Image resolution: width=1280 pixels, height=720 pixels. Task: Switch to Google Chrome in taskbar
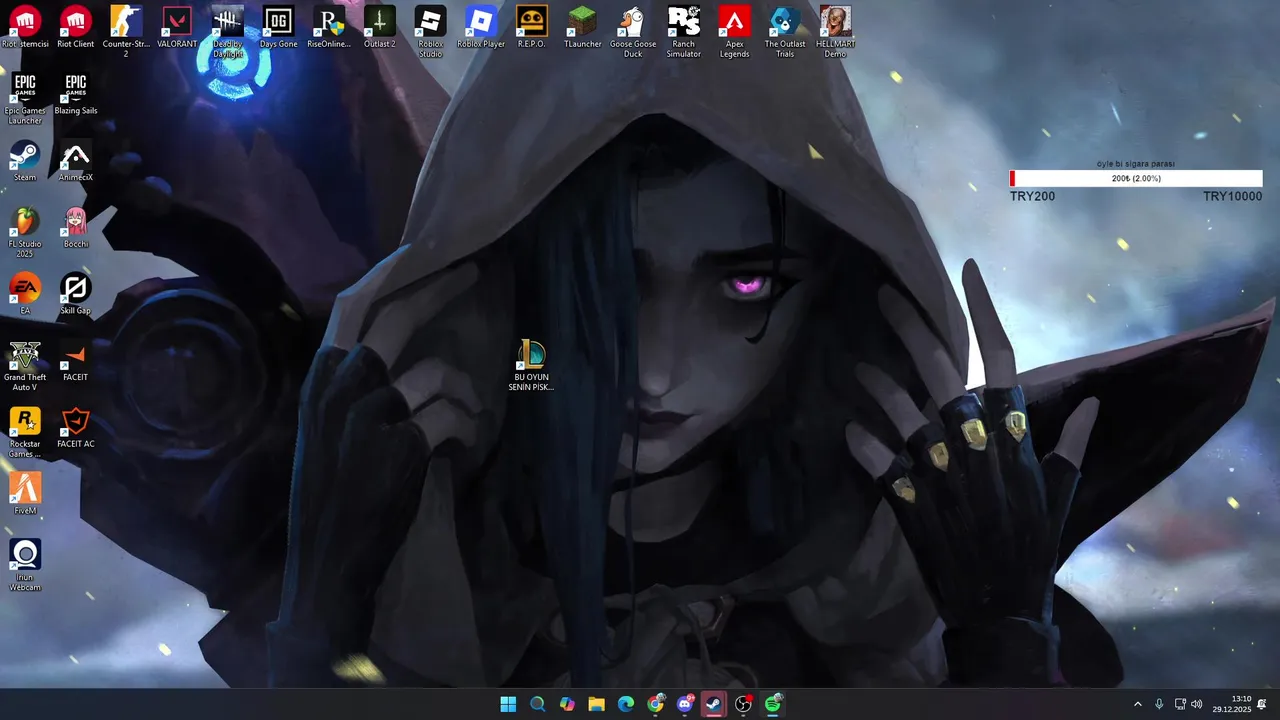[x=655, y=704]
